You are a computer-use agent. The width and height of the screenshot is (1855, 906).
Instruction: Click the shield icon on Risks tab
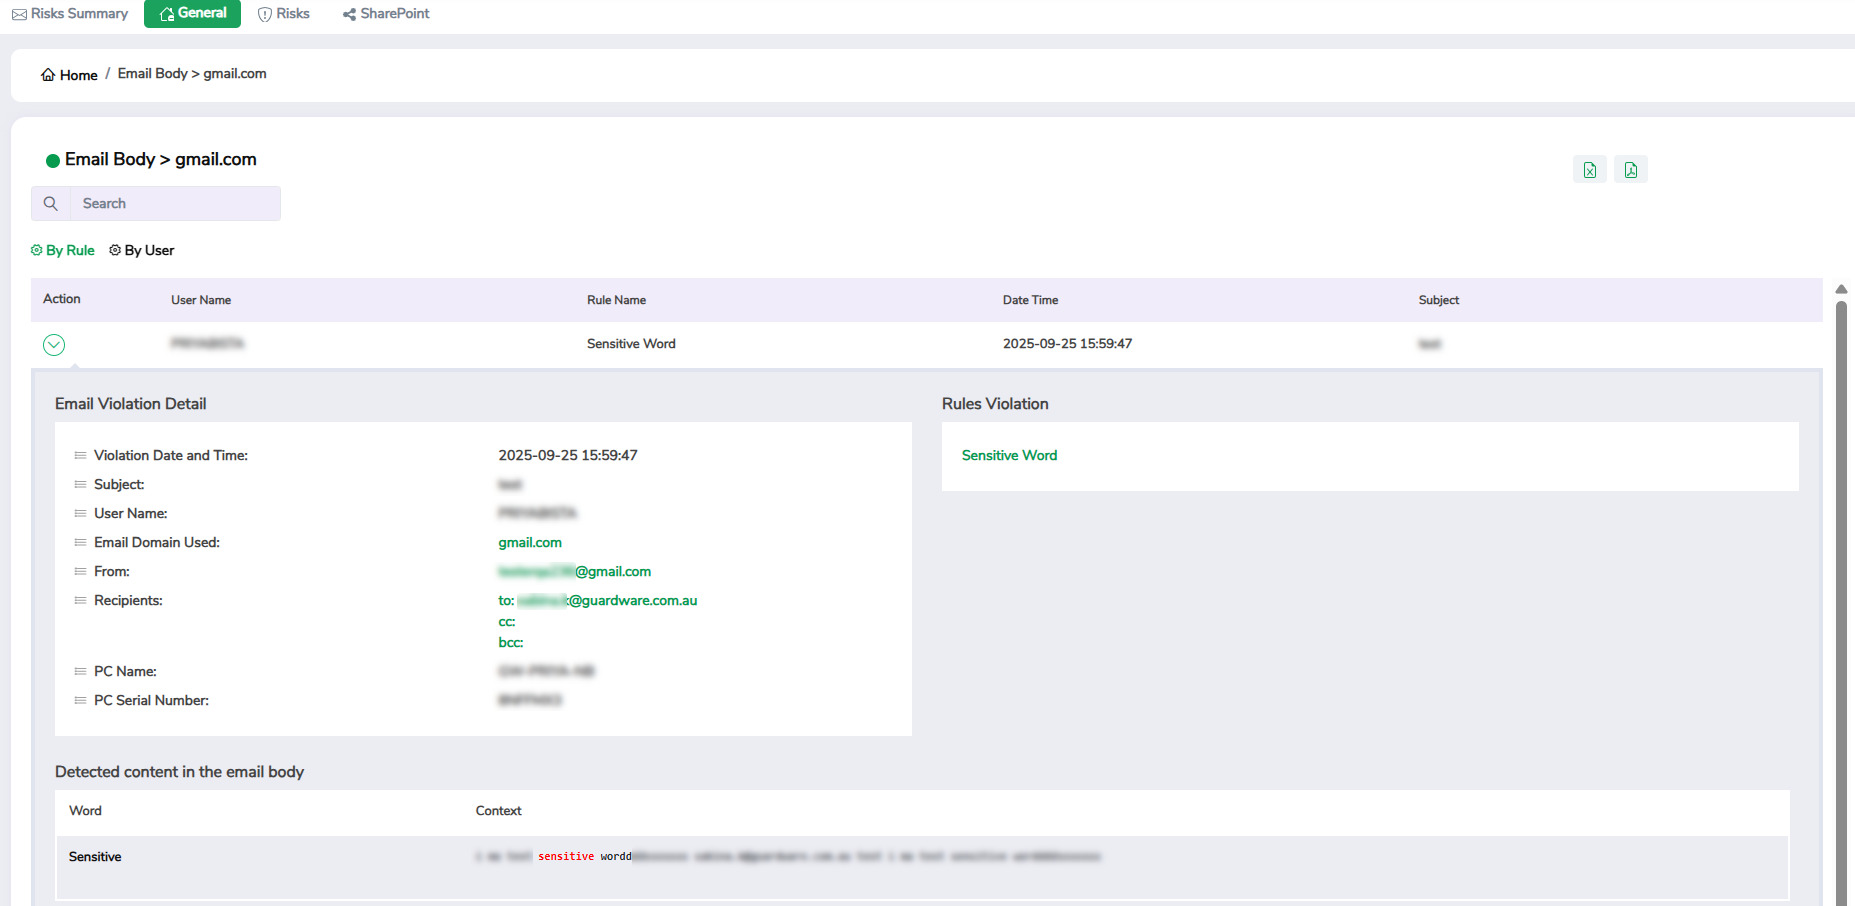pos(265,14)
